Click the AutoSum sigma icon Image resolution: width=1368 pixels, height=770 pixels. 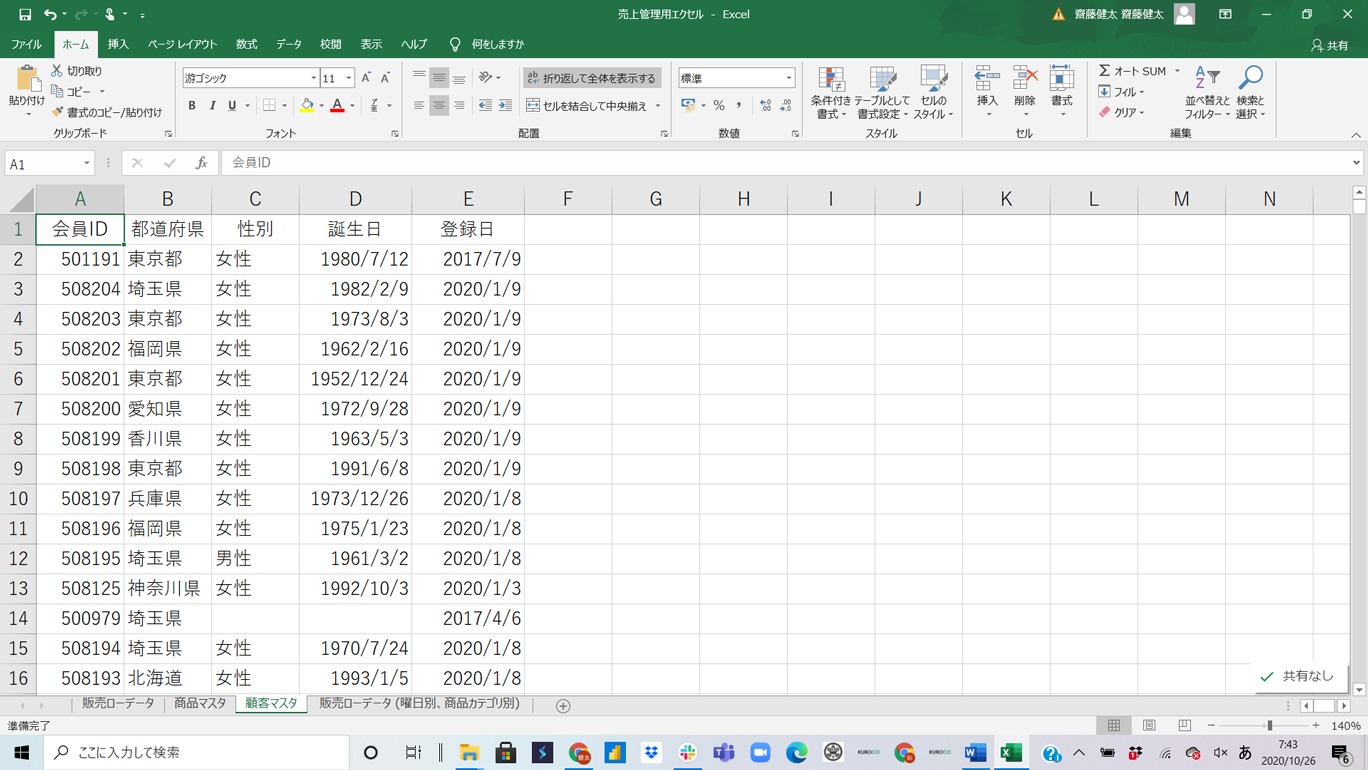(x=1105, y=71)
